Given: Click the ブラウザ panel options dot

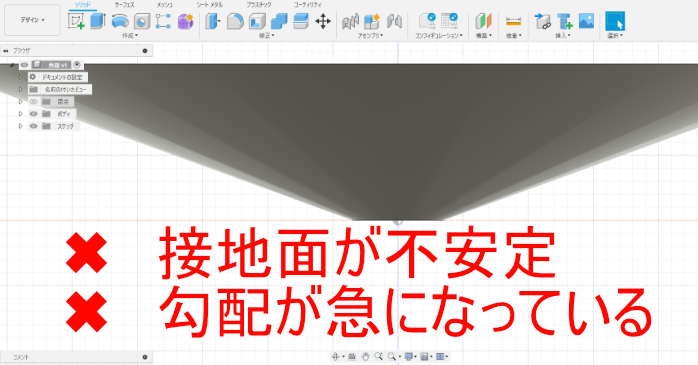Looking at the screenshot, I should click(x=145, y=51).
